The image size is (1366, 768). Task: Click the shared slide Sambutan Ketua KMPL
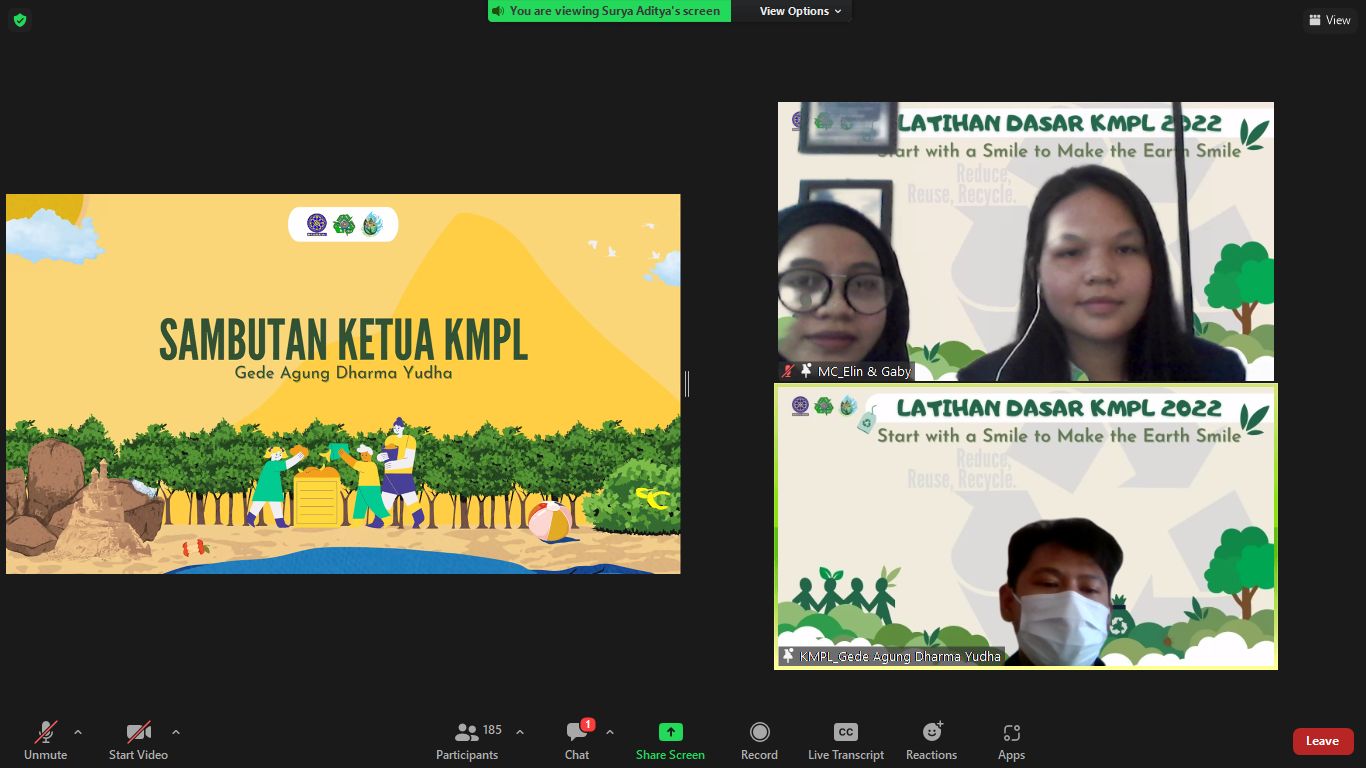click(343, 384)
